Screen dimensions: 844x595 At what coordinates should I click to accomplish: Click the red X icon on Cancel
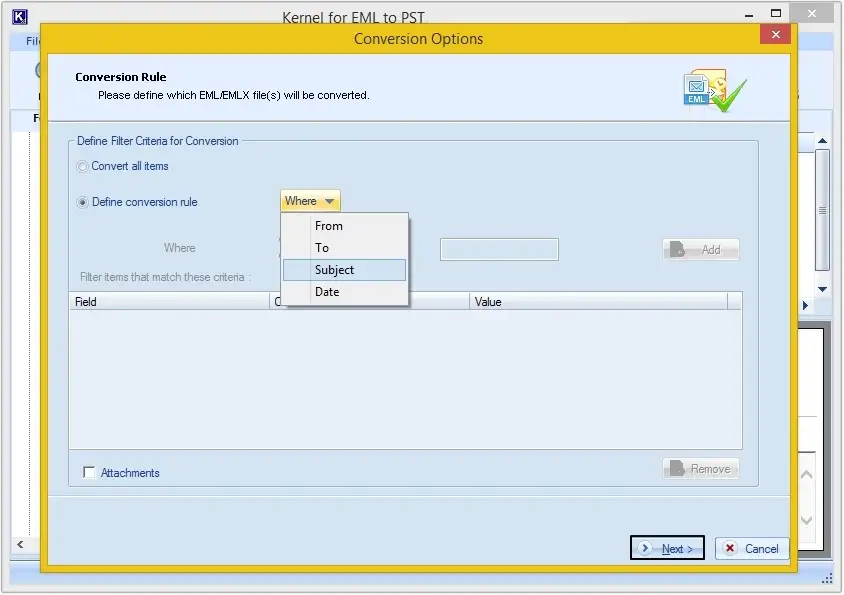[730, 548]
